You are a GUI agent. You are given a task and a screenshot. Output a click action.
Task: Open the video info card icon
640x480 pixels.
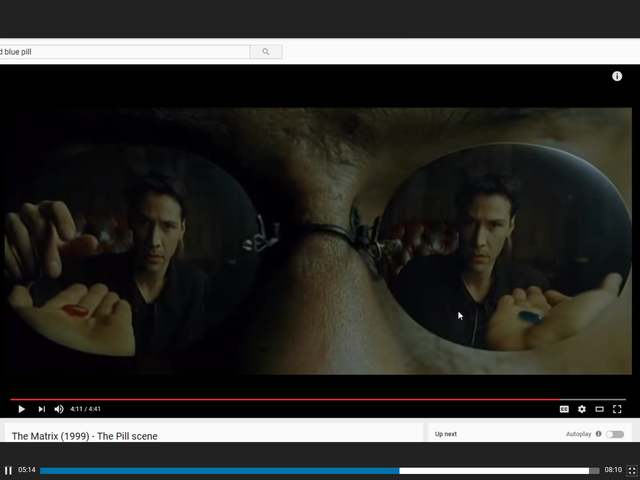617,76
